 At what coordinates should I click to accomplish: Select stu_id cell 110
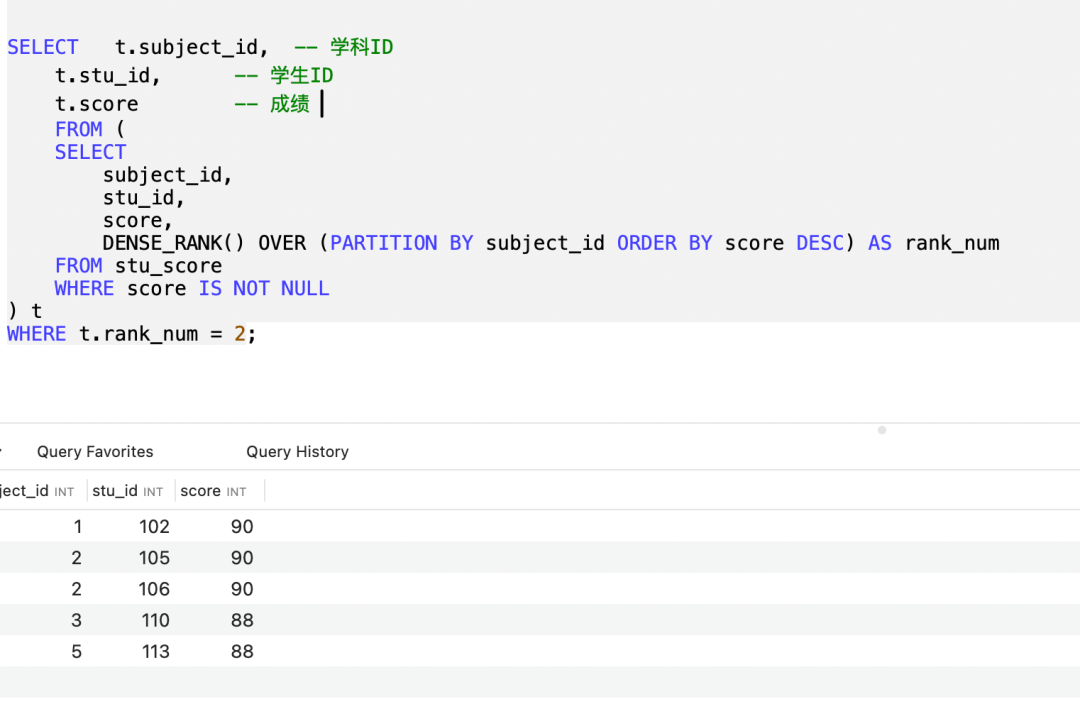(x=156, y=620)
